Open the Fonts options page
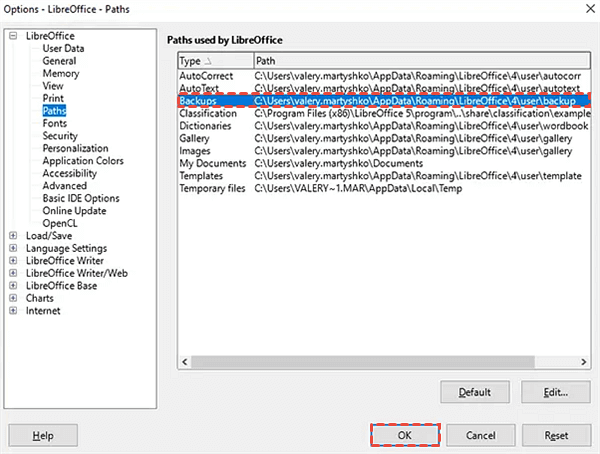The image size is (600, 454). [x=55, y=123]
